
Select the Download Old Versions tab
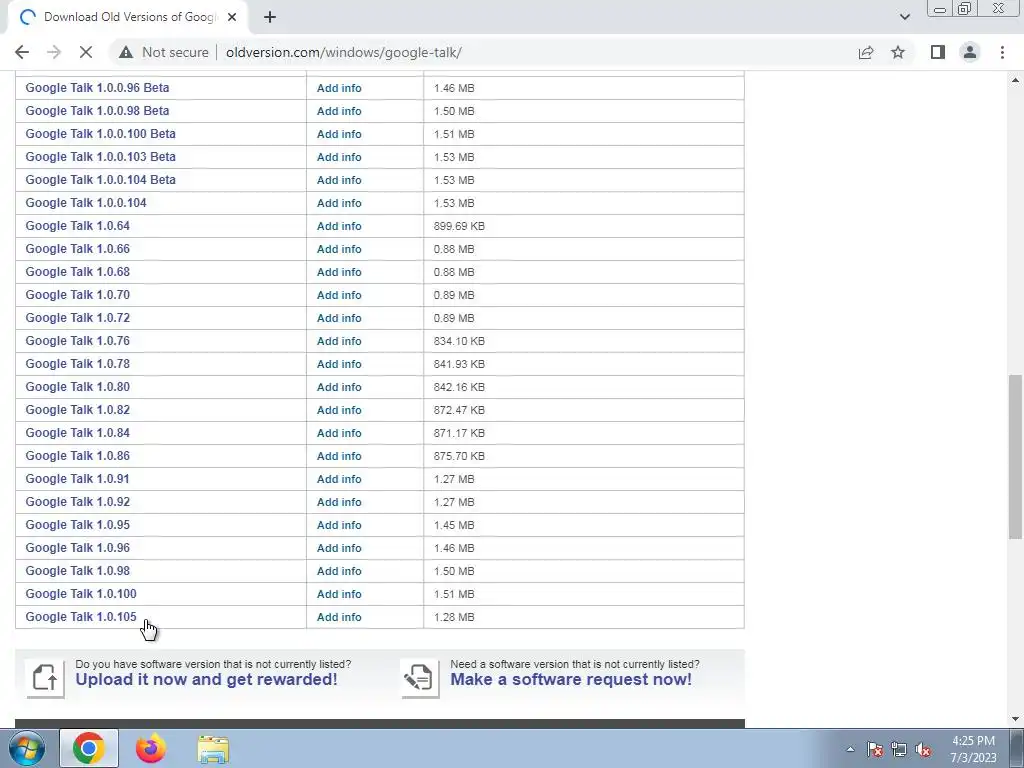coord(127,18)
